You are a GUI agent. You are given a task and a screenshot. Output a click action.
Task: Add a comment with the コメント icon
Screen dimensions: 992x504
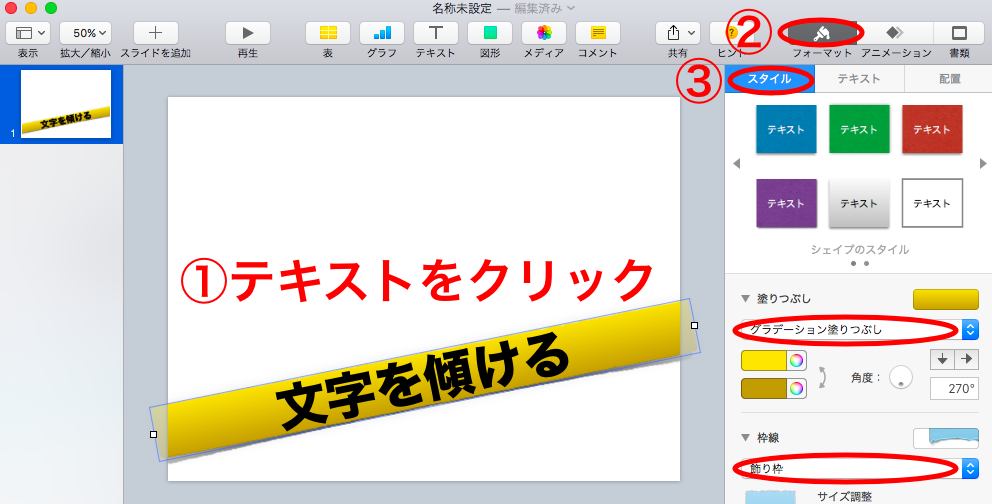598,33
